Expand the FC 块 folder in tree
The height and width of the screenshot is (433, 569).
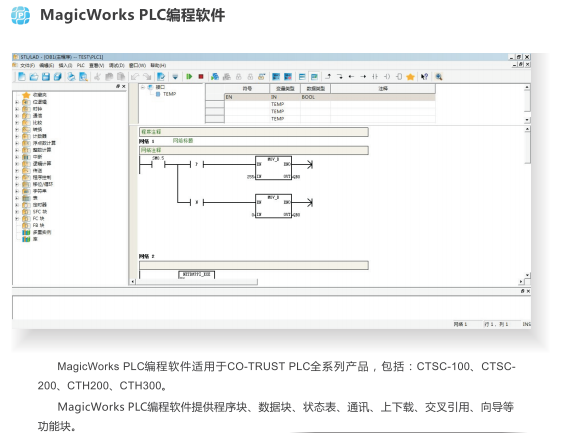[17, 218]
